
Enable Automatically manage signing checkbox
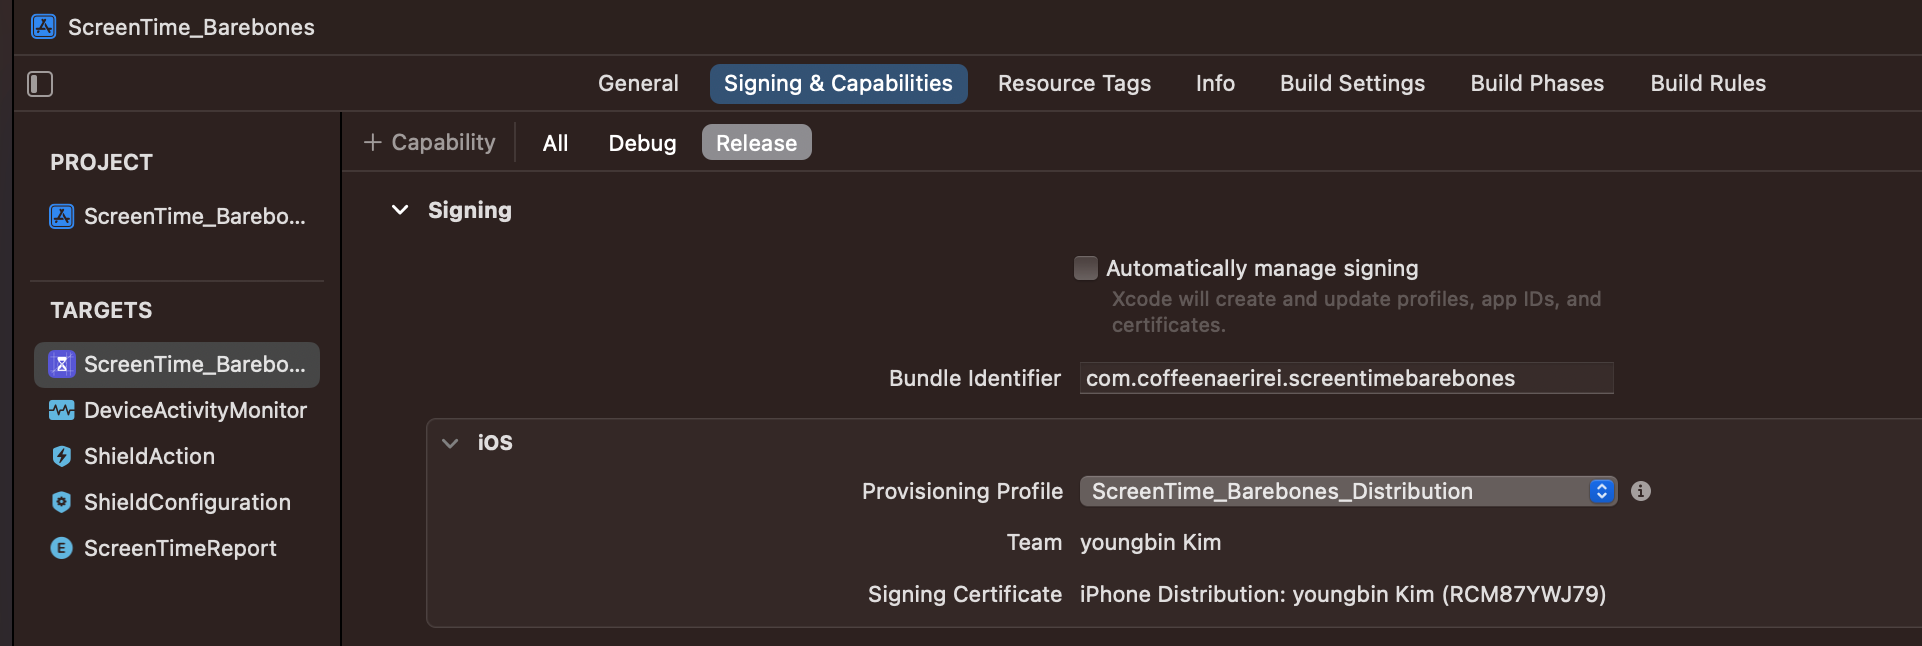1085,268
